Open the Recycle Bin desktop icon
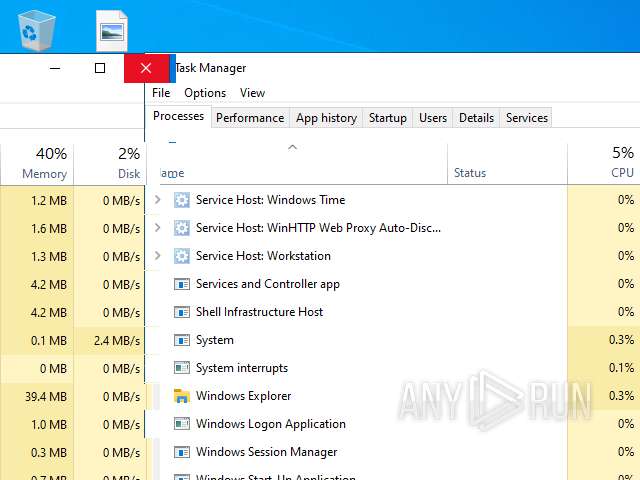Image resolution: width=640 pixels, height=480 pixels. (37, 29)
